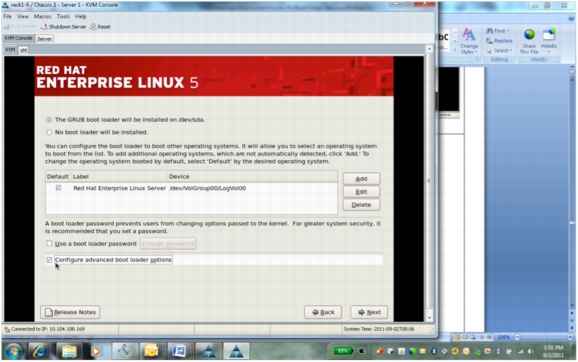The image size is (578, 362).
Task: Click the Shutdown Server toolbar icon
Action: point(44,27)
